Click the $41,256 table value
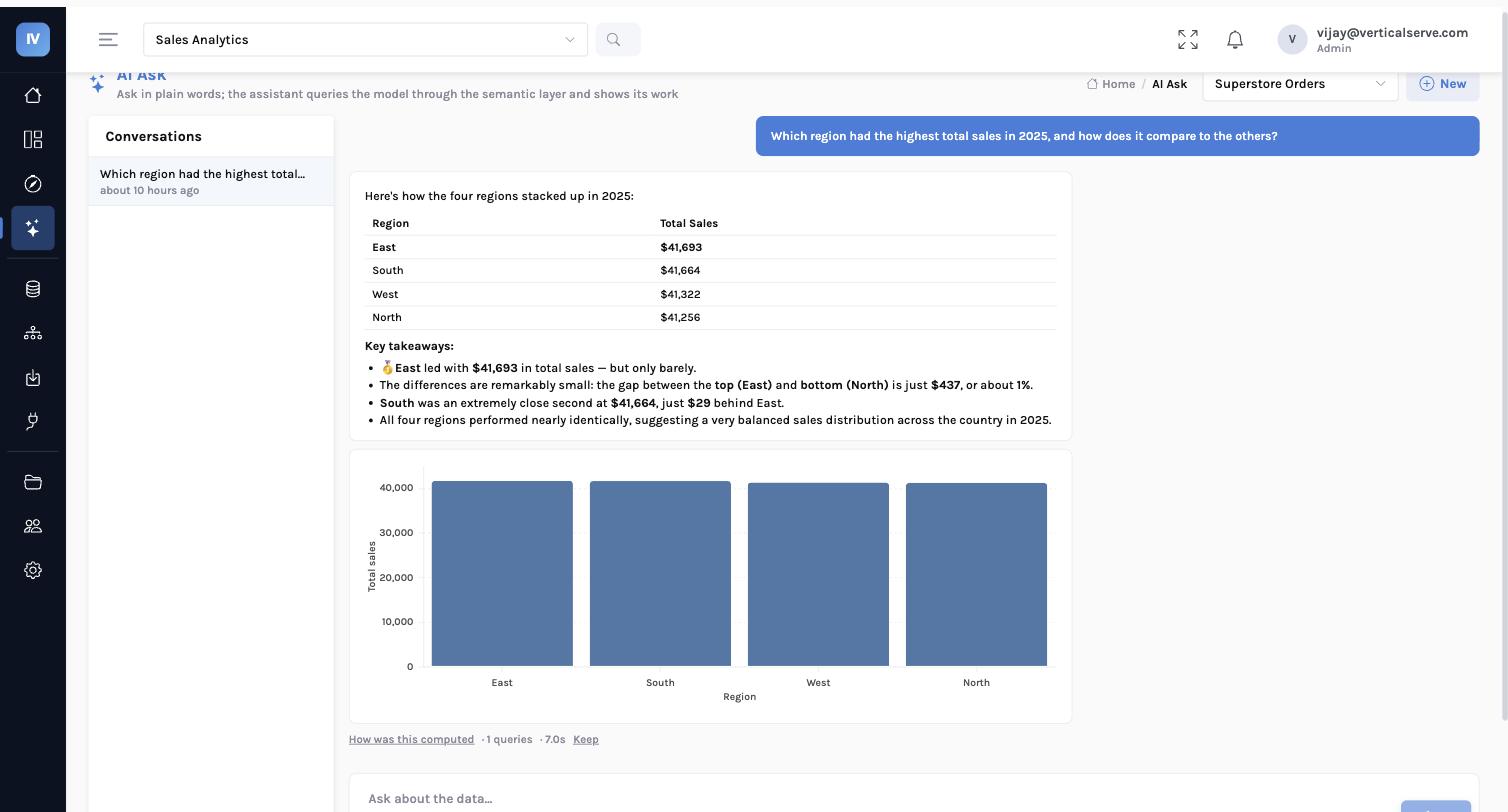The image size is (1508, 812). (680, 317)
